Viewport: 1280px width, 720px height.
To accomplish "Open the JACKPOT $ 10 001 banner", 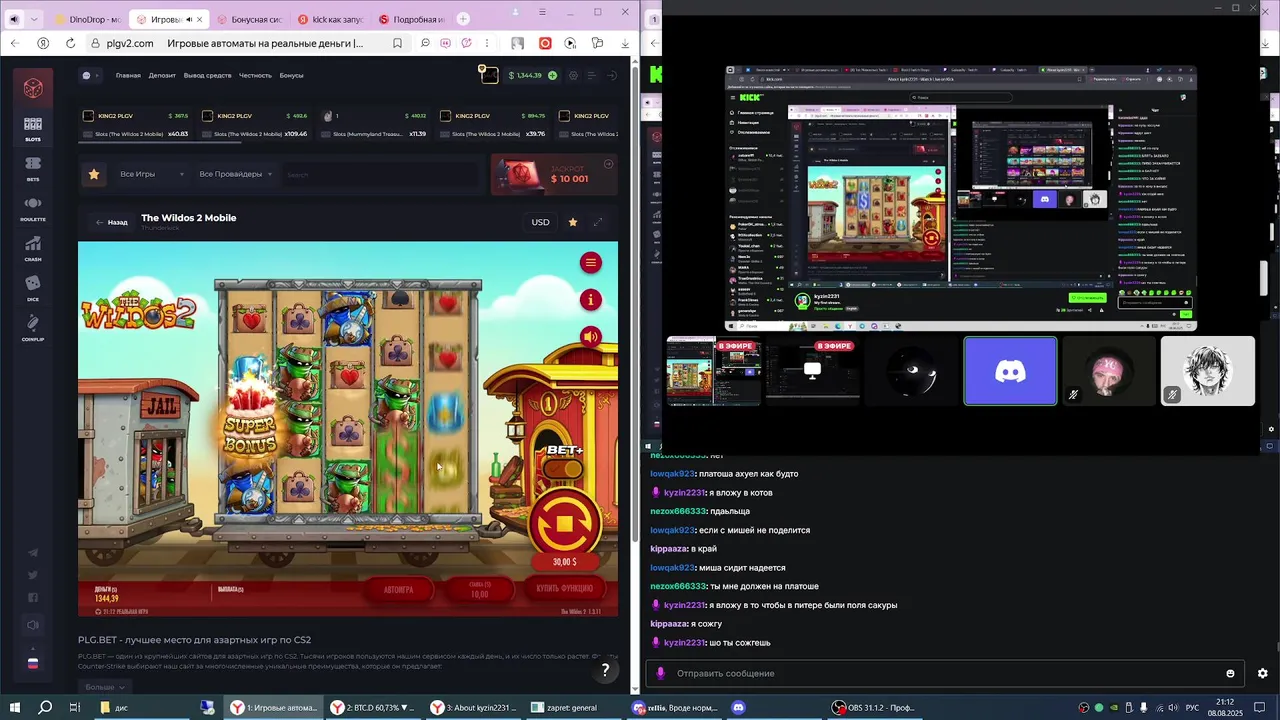I will [554, 174].
